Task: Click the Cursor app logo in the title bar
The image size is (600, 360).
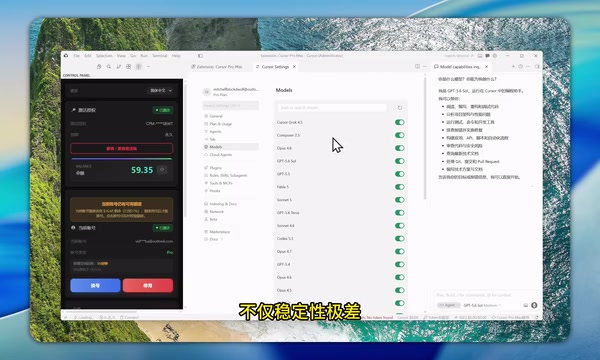Action: coord(66,56)
